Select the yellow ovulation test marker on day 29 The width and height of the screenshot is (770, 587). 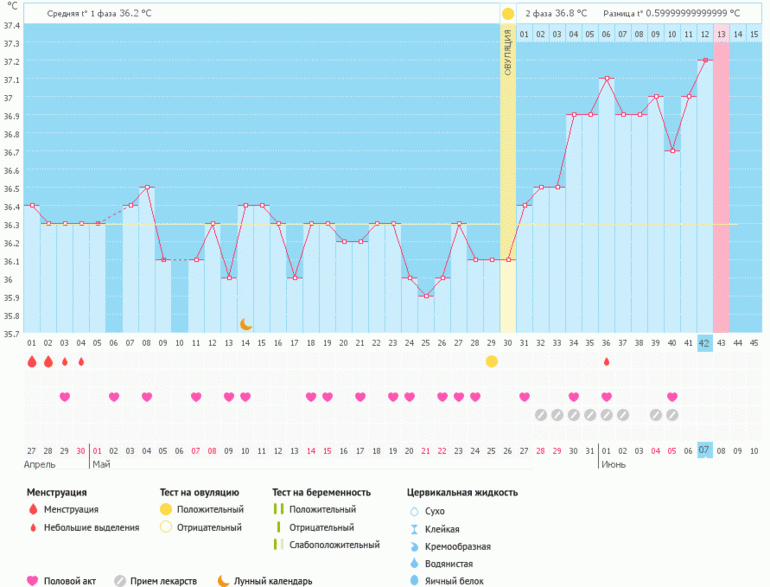point(491,361)
